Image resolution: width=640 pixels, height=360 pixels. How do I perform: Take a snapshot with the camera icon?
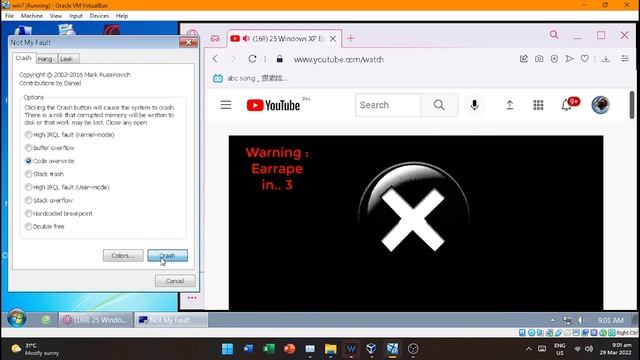click(x=539, y=59)
